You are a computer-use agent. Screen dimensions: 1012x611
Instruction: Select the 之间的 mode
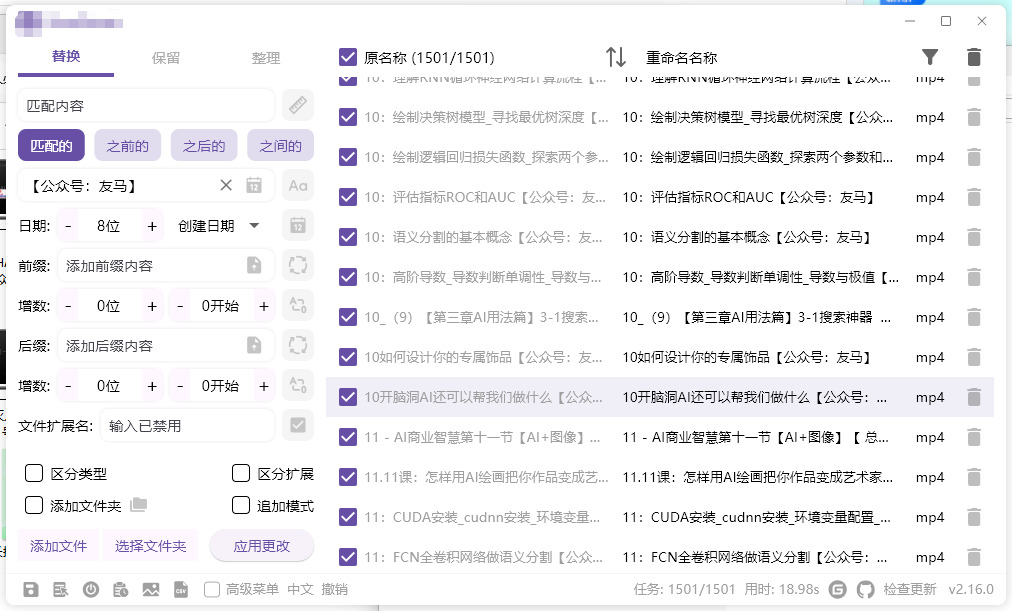click(280, 146)
